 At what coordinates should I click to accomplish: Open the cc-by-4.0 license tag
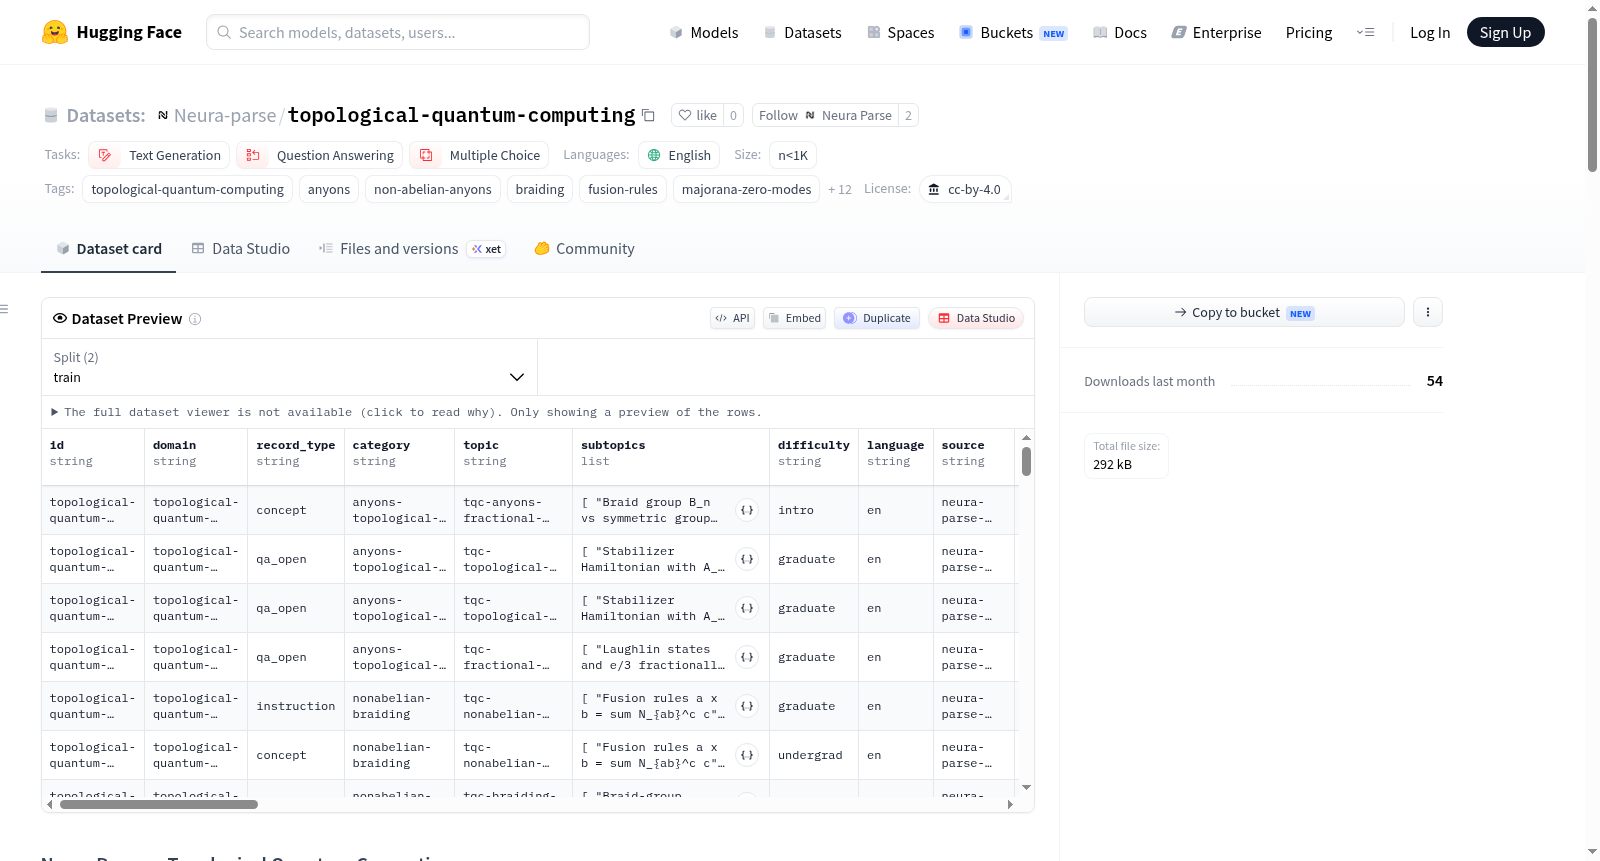964,189
